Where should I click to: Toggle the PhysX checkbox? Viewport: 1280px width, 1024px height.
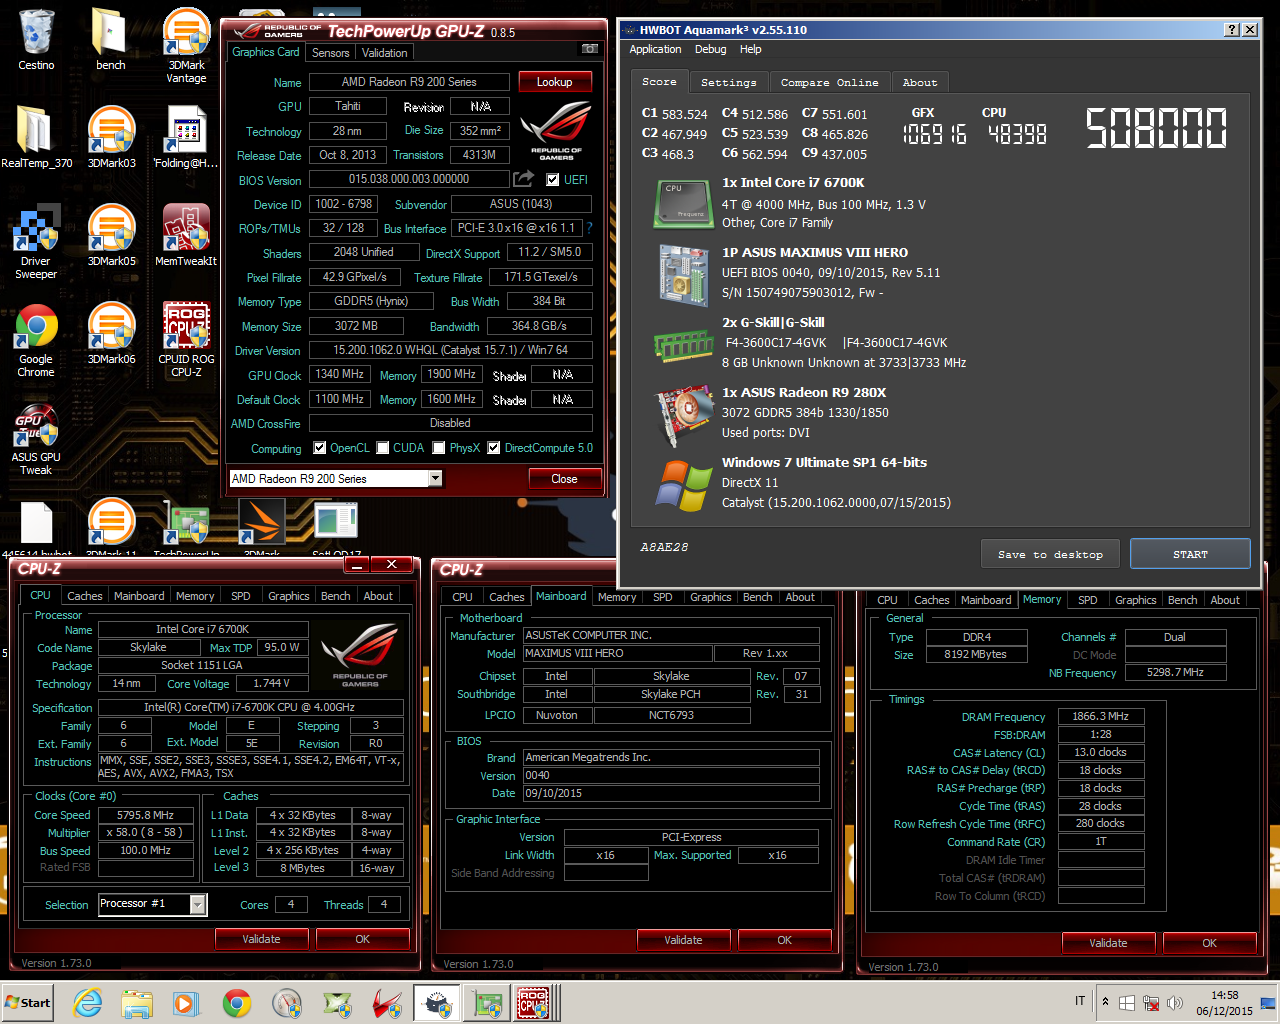(x=439, y=448)
